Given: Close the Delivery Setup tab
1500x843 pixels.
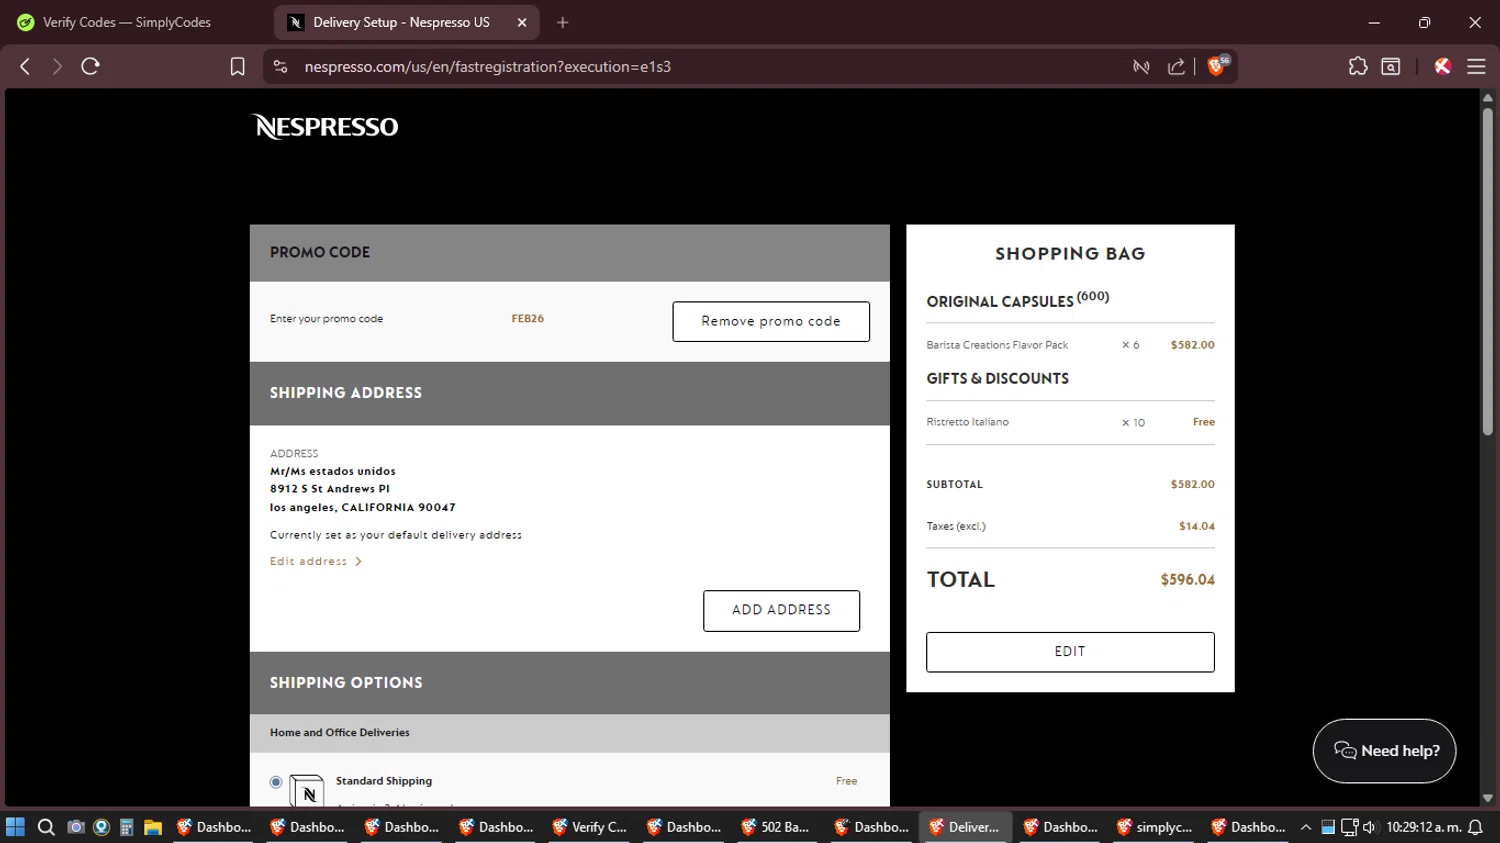Looking at the screenshot, I should (522, 22).
